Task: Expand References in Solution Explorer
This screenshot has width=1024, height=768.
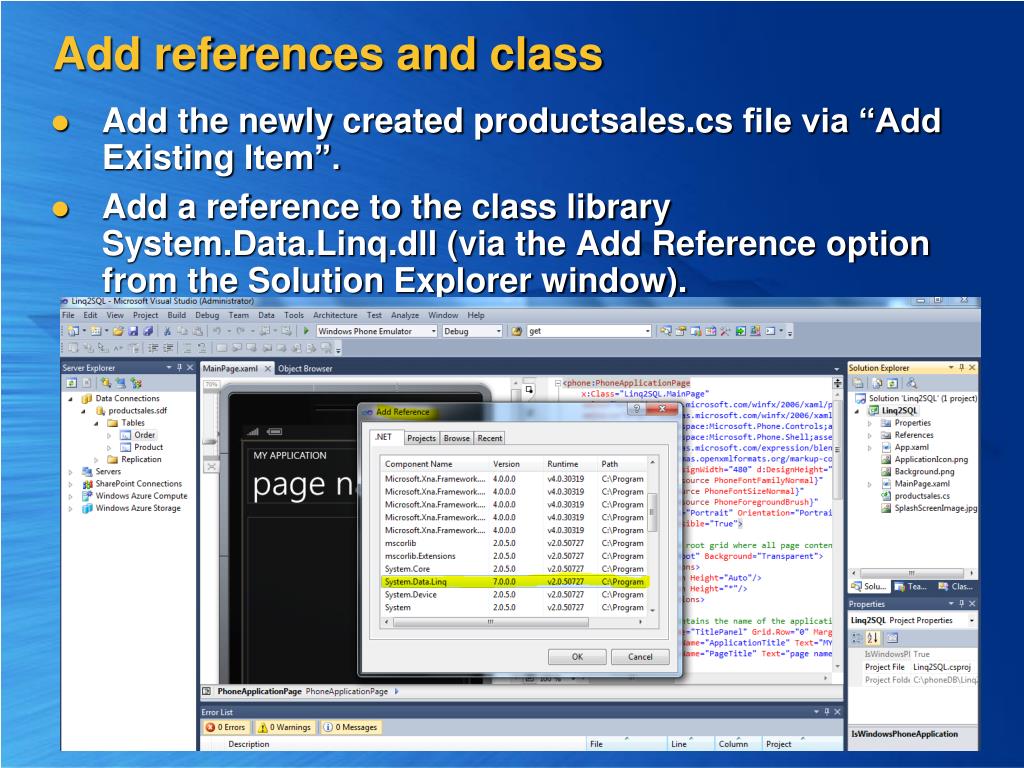Action: click(869, 436)
